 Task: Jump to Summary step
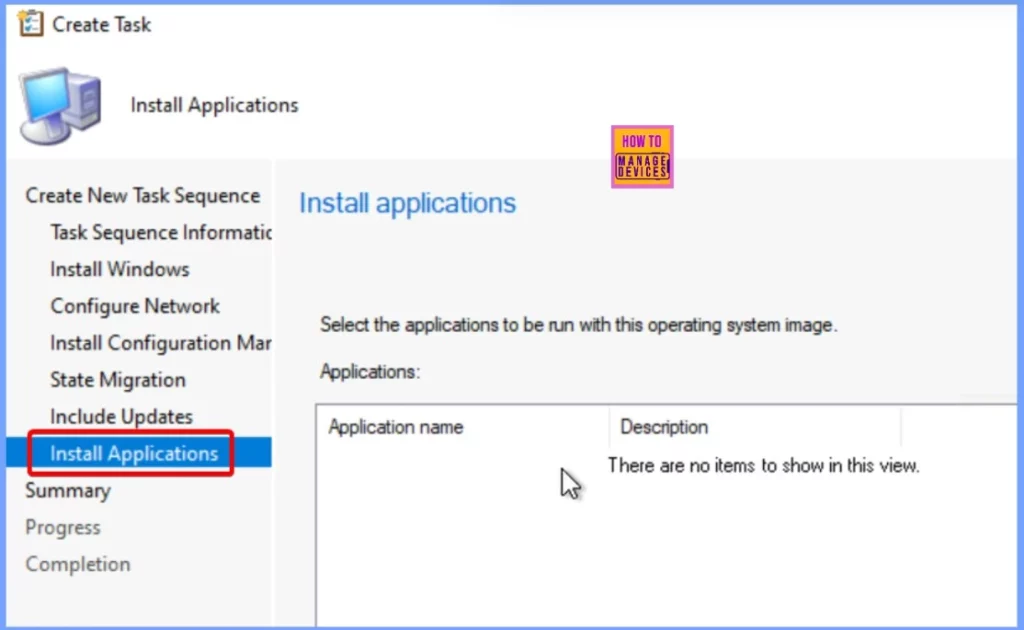(x=68, y=491)
